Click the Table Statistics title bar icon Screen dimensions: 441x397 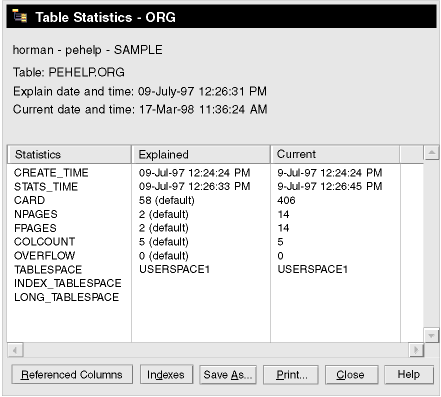click(19, 16)
